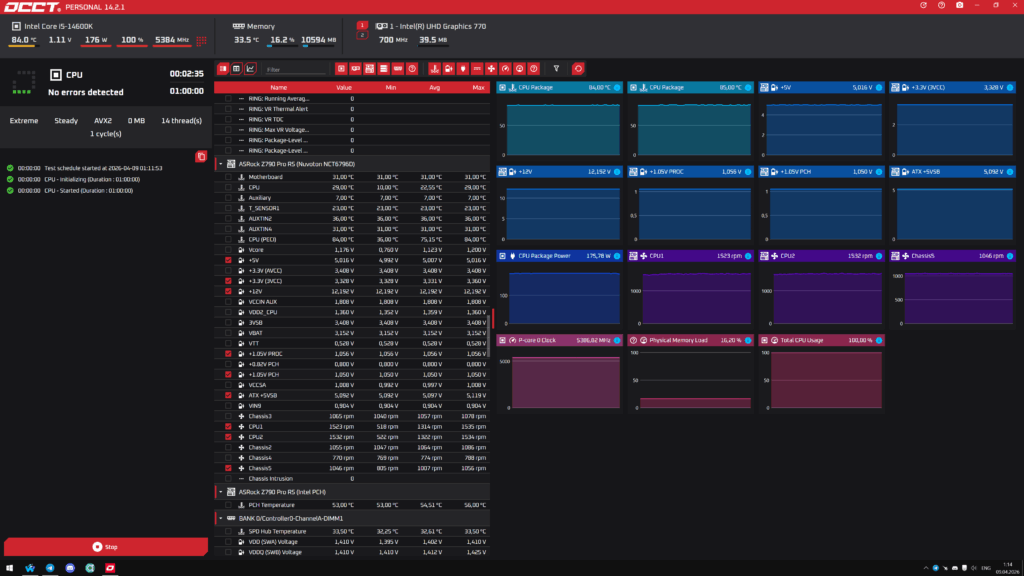
Task: Click the Steady load type label
Action: tap(66, 121)
